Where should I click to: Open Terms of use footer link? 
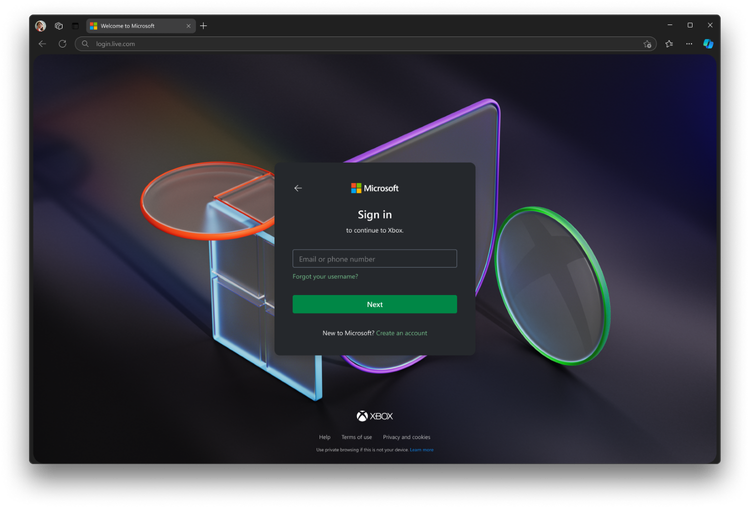pos(356,437)
